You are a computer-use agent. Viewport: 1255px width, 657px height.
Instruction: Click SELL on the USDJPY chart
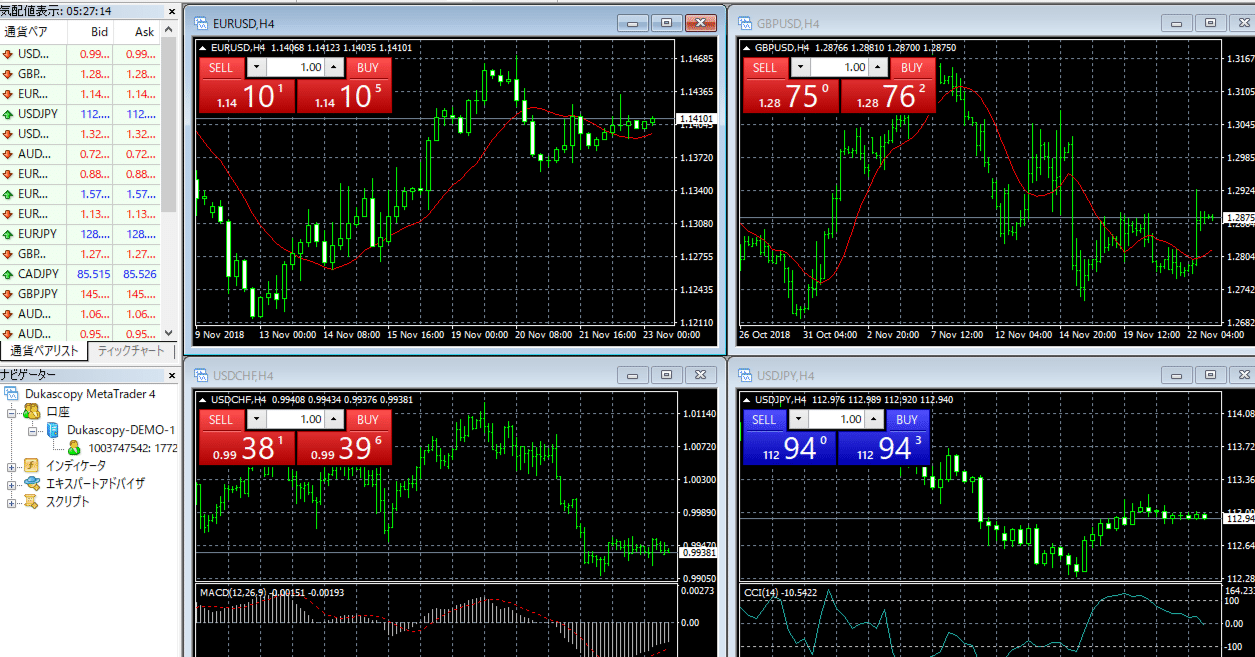click(x=764, y=420)
